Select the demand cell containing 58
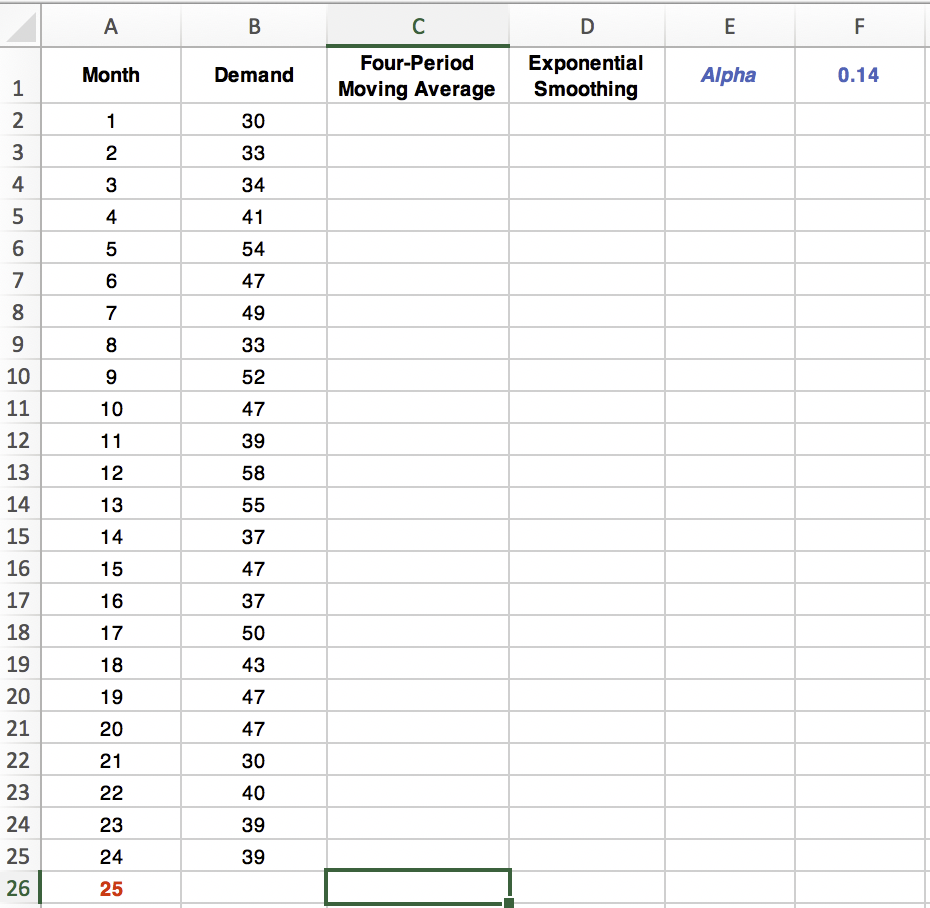The width and height of the screenshot is (930, 908). pyautogui.click(x=253, y=473)
